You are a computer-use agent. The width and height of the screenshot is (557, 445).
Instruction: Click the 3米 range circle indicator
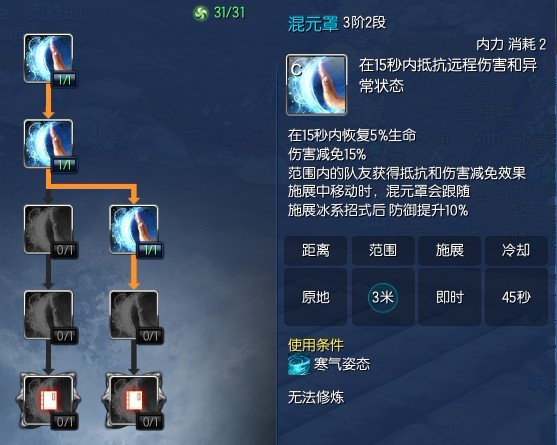(383, 297)
